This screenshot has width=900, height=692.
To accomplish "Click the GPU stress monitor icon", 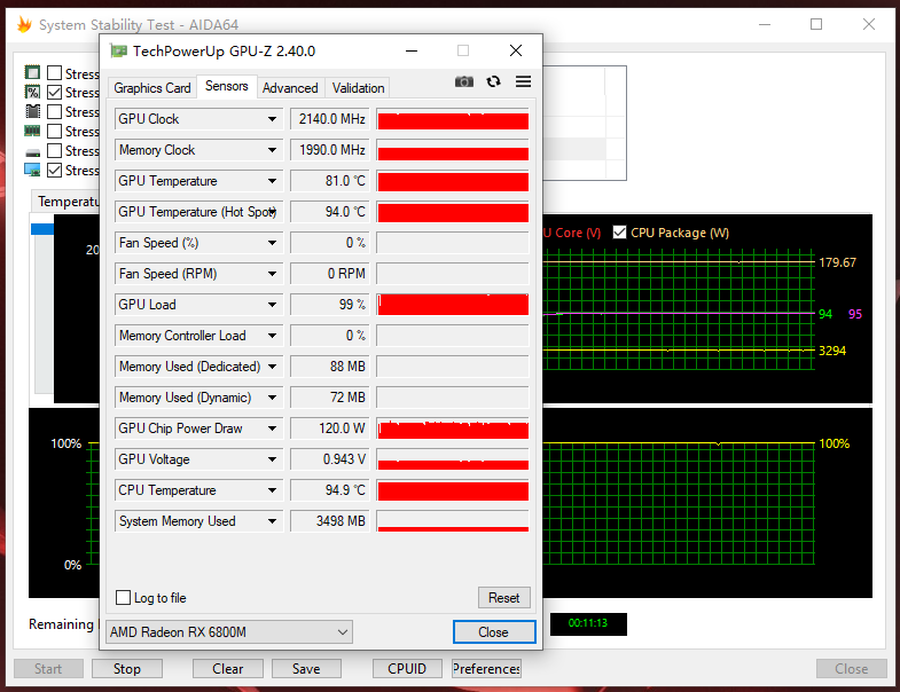I will click(x=32, y=170).
